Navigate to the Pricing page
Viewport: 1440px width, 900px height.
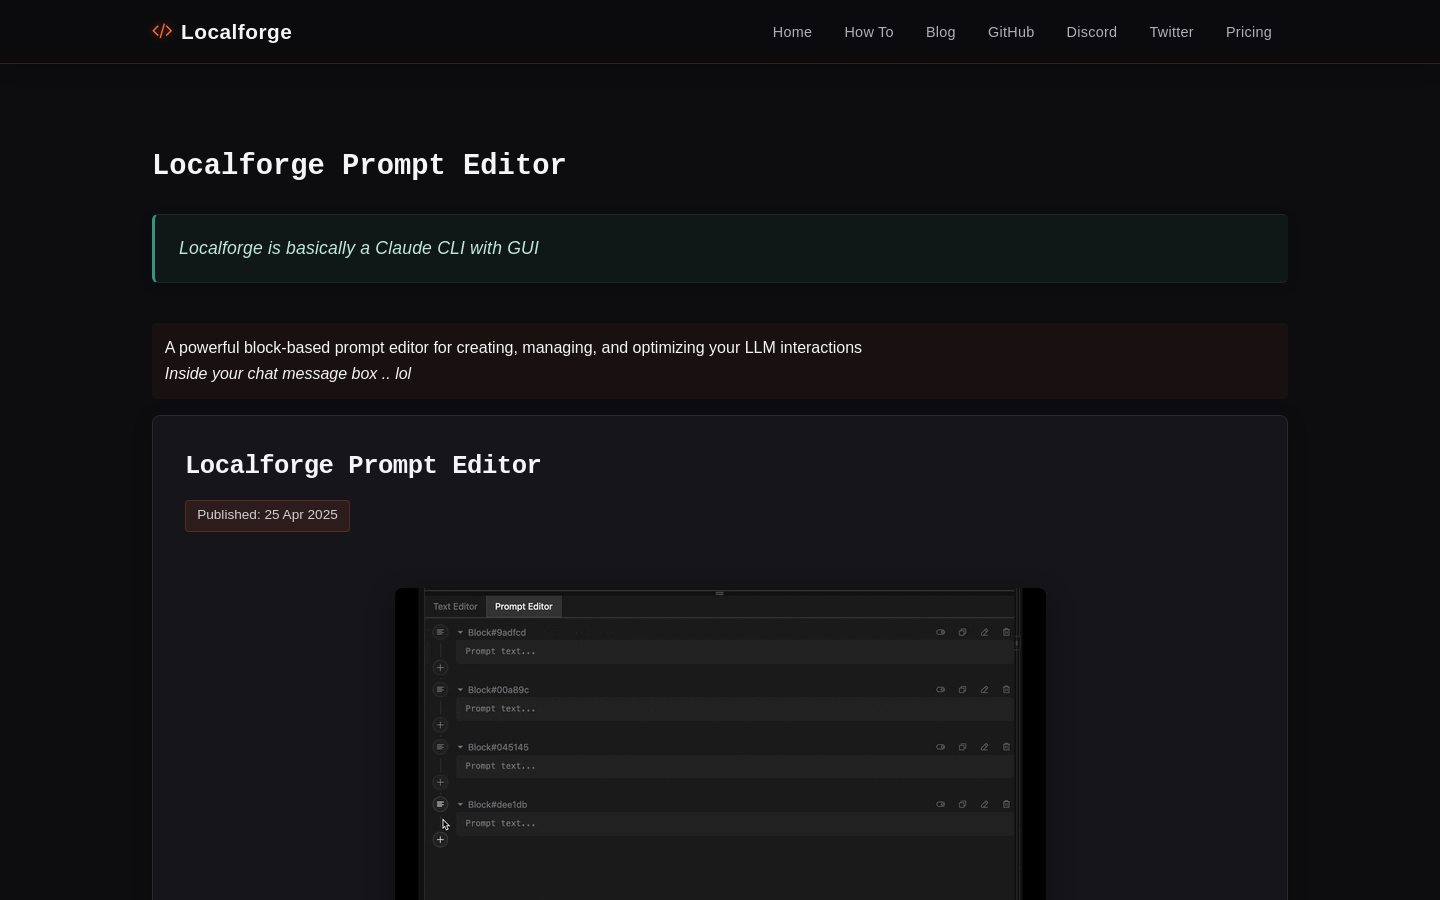(1249, 32)
